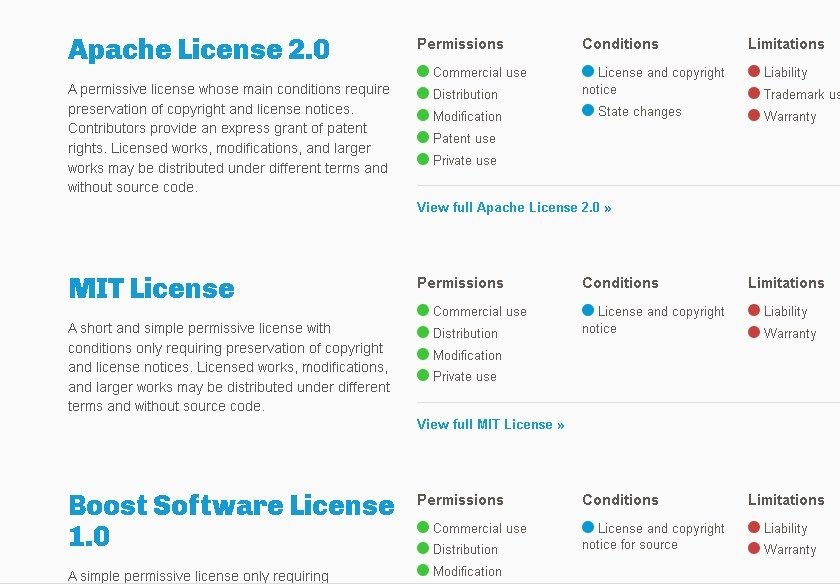The width and height of the screenshot is (840, 585).
Task: Click red dot beside Trademark use
Action: 754,93
